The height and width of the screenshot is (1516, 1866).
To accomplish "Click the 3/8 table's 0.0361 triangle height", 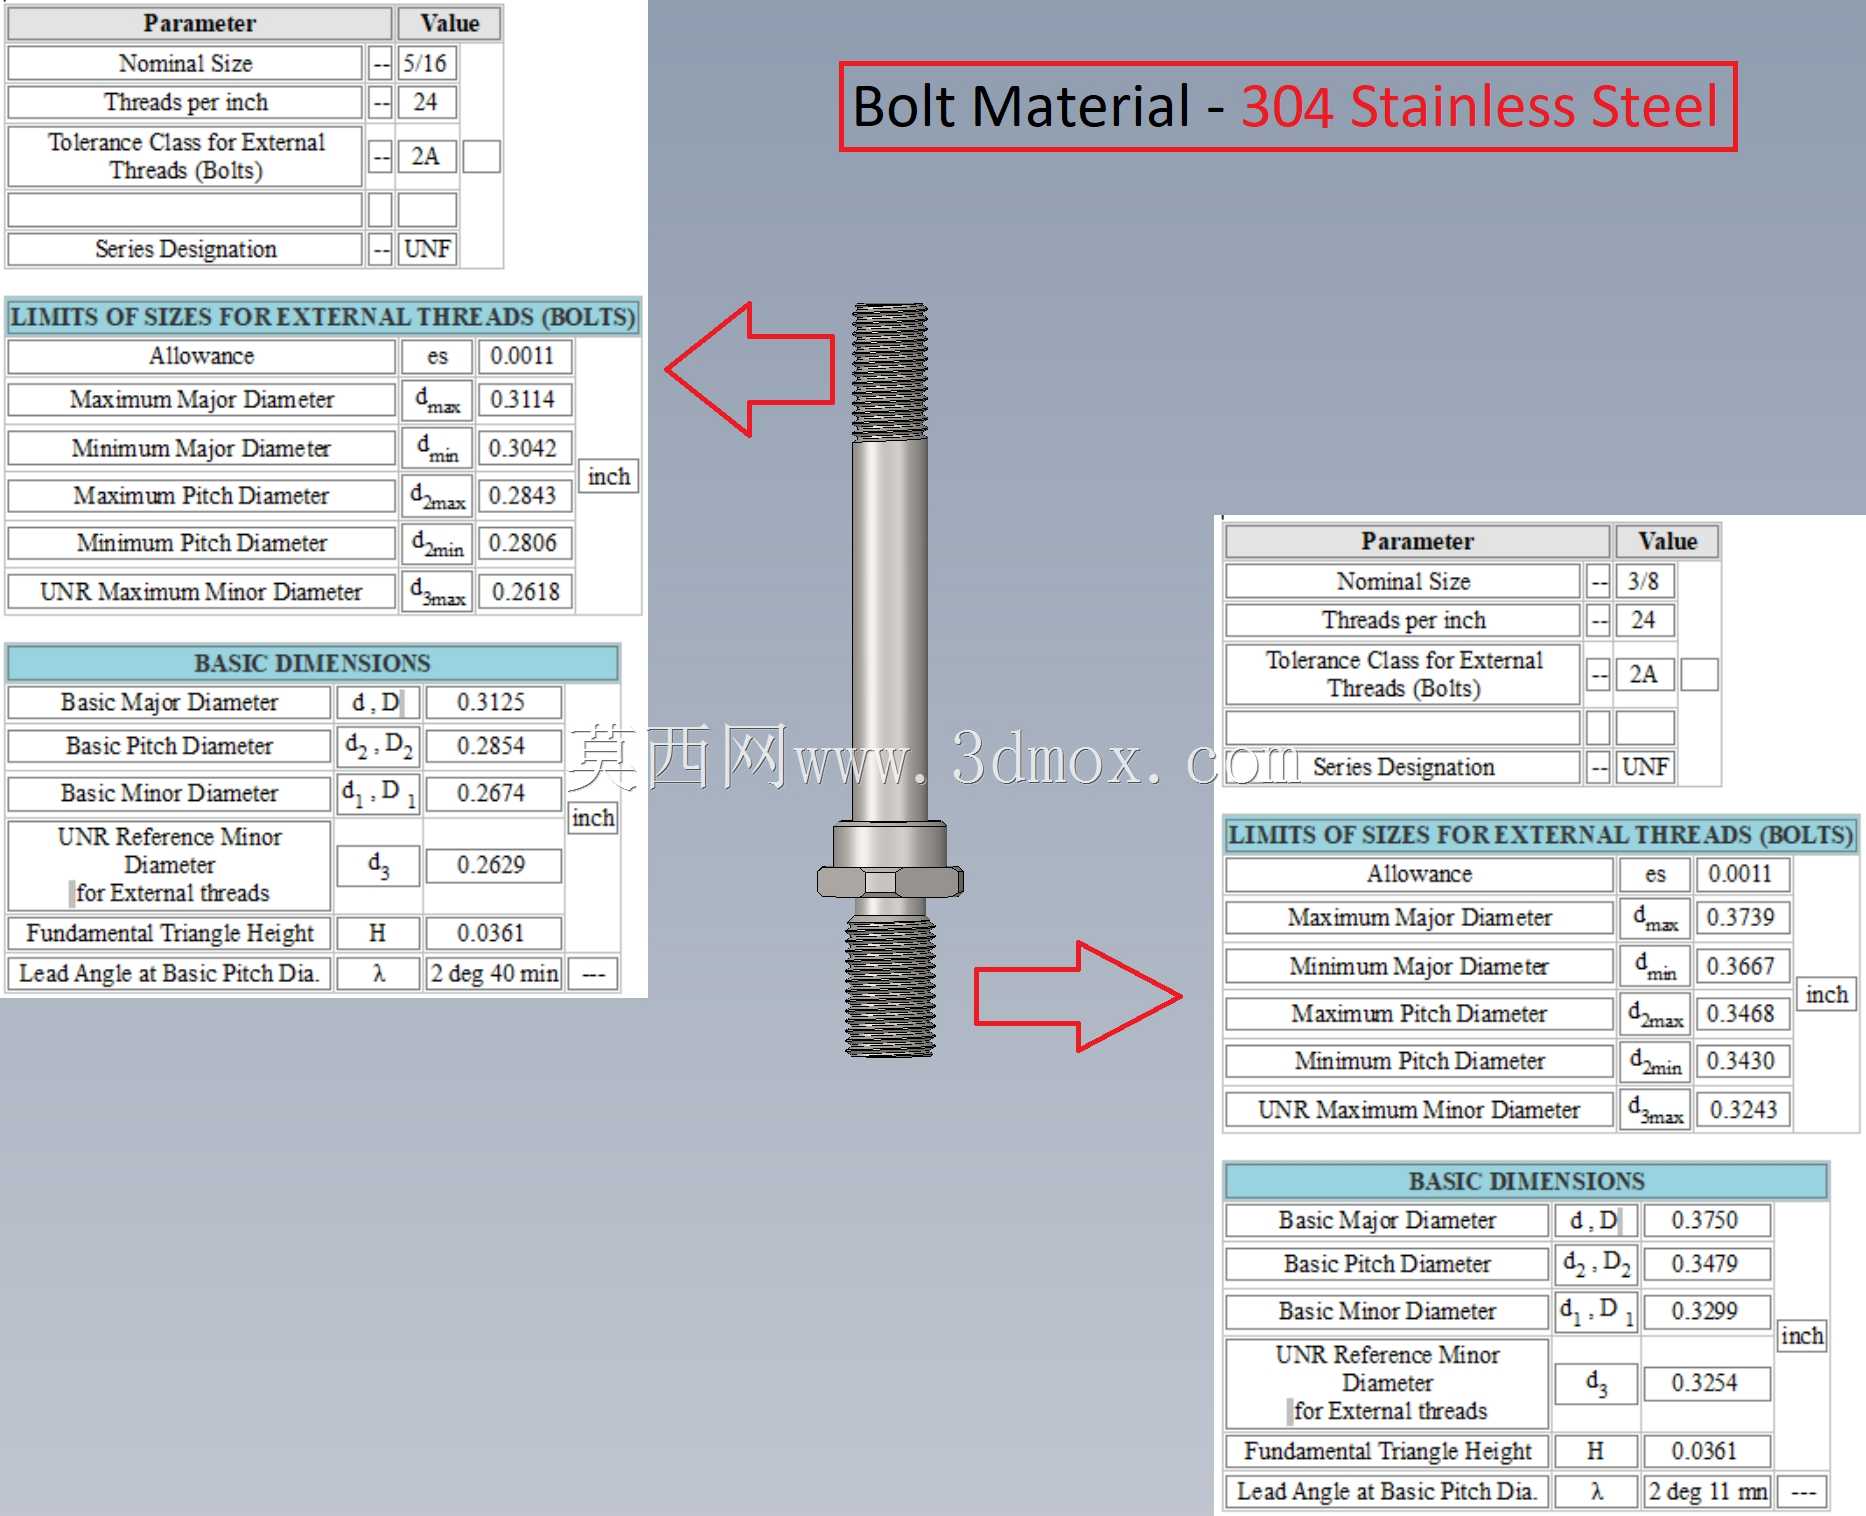I will pyautogui.click(x=1706, y=1451).
